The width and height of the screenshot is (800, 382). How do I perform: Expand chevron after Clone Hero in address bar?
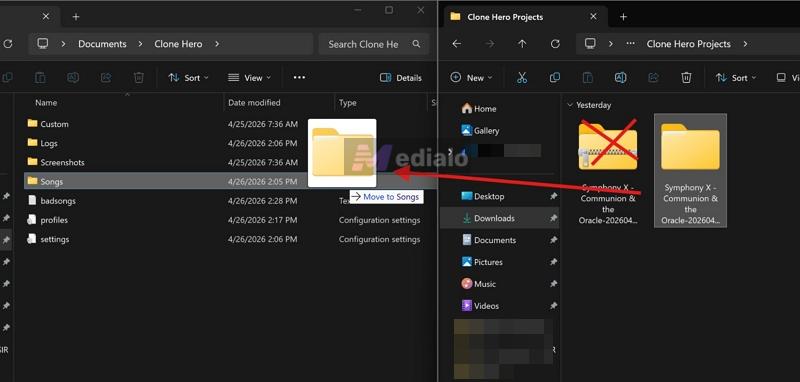217,44
